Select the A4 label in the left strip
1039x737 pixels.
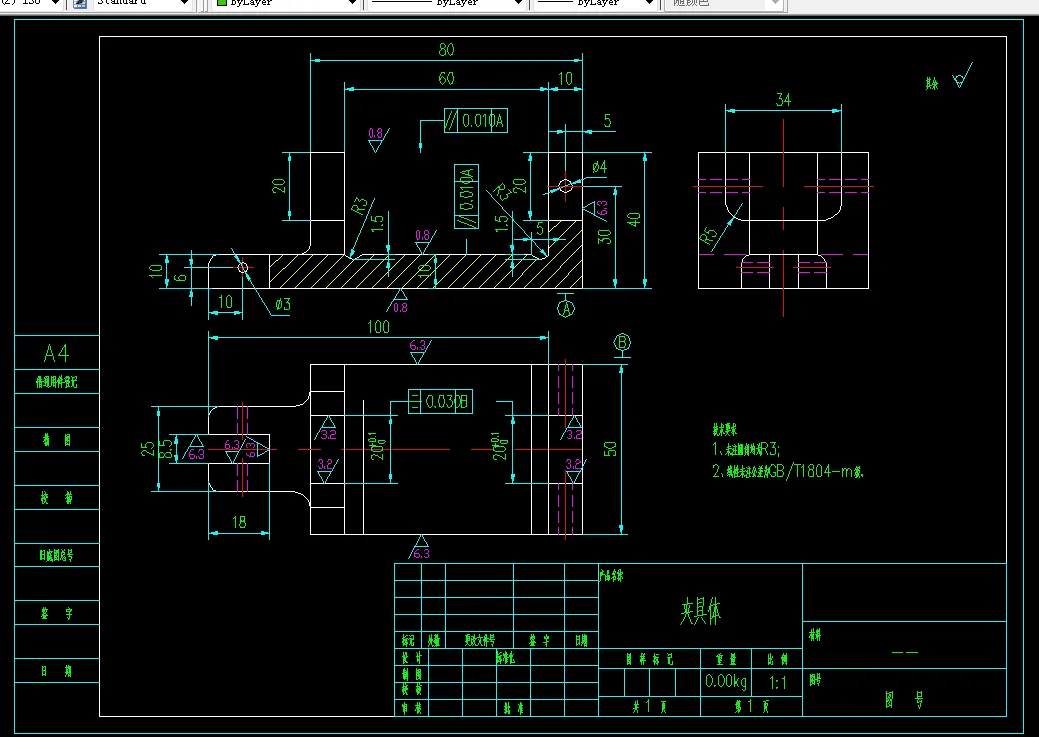(55, 353)
